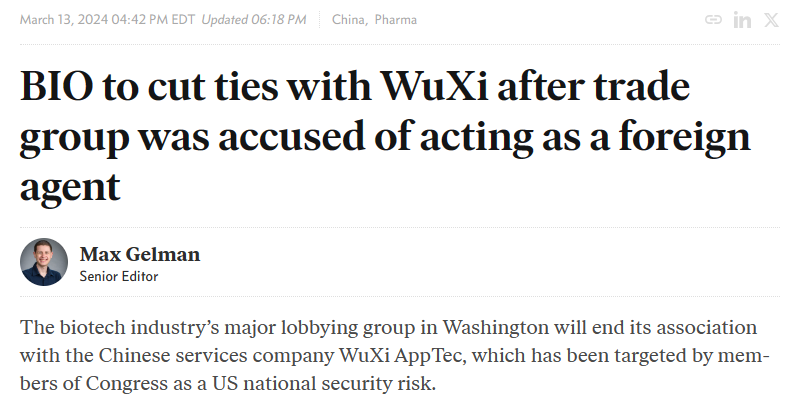
Task: Click the word BIO in headline
Action: tap(57, 85)
